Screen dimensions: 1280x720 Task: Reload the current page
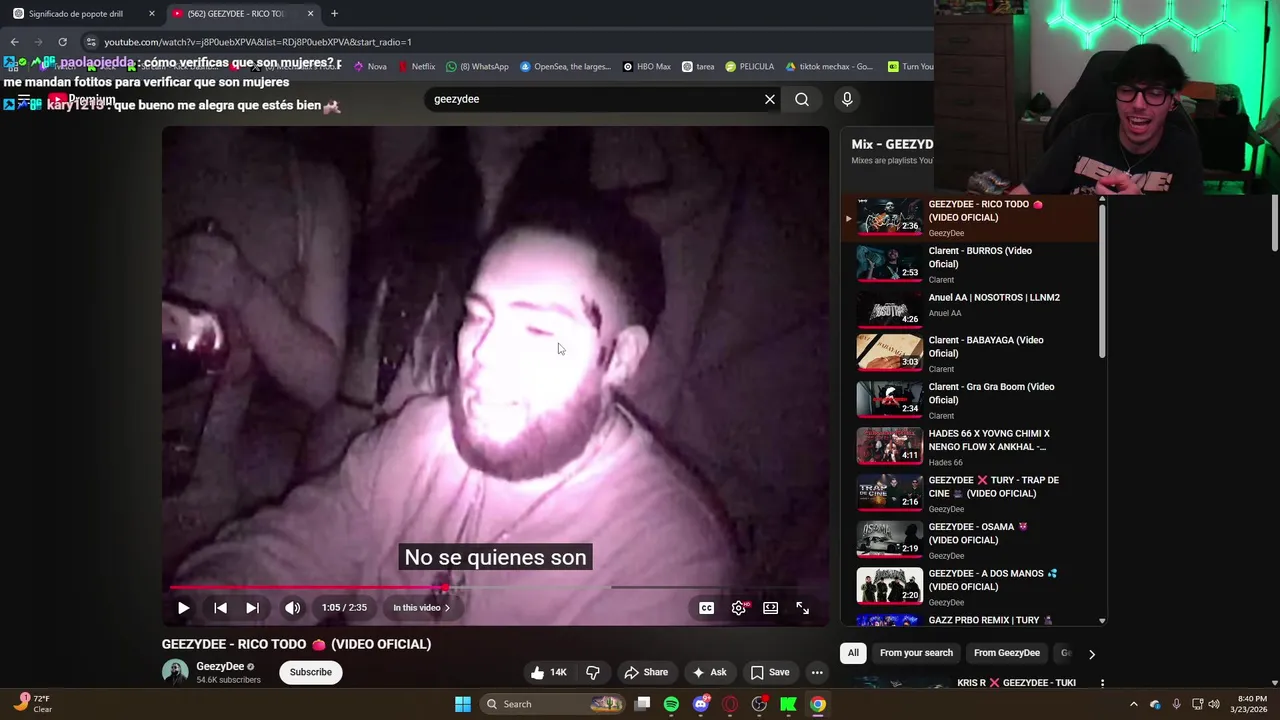click(62, 42)
